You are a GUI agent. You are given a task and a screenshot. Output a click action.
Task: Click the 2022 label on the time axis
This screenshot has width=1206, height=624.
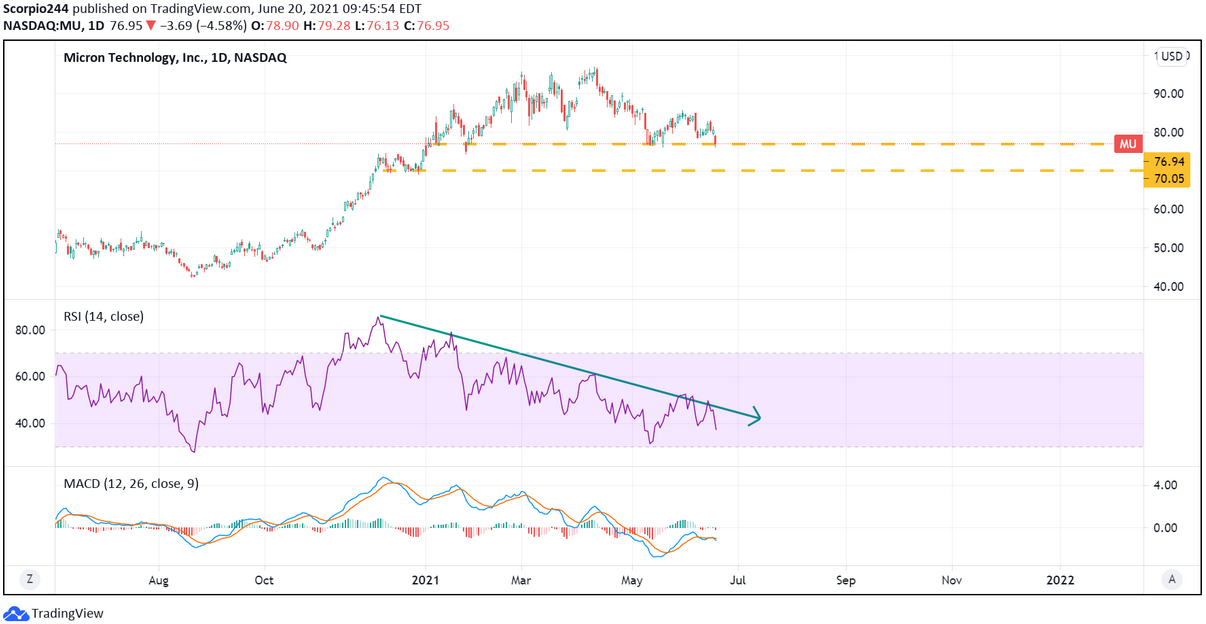point(1061,579)
